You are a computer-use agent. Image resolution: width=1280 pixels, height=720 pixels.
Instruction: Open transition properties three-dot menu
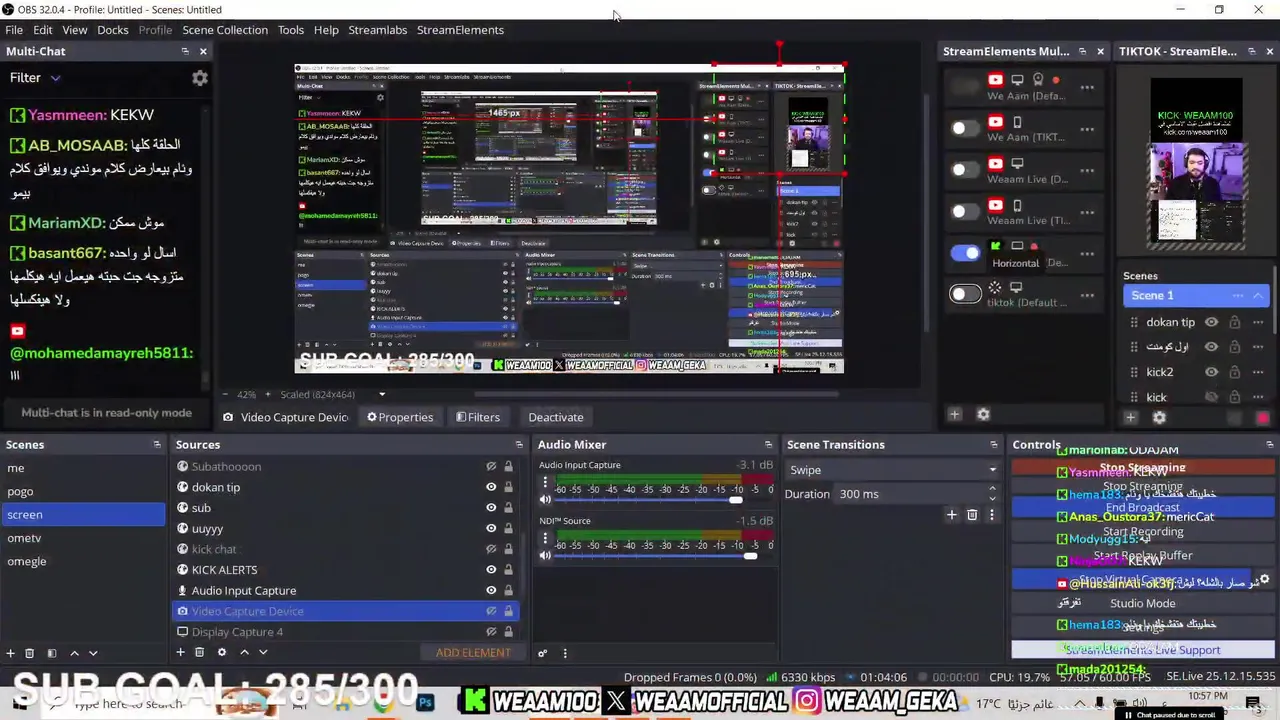click(991, 515)
